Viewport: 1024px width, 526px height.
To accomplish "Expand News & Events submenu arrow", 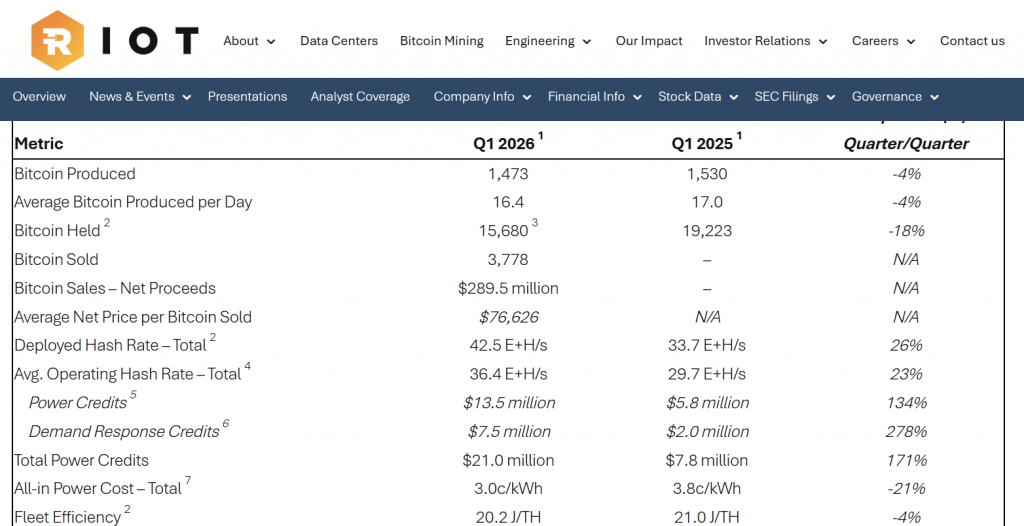I will click(186, 98).
